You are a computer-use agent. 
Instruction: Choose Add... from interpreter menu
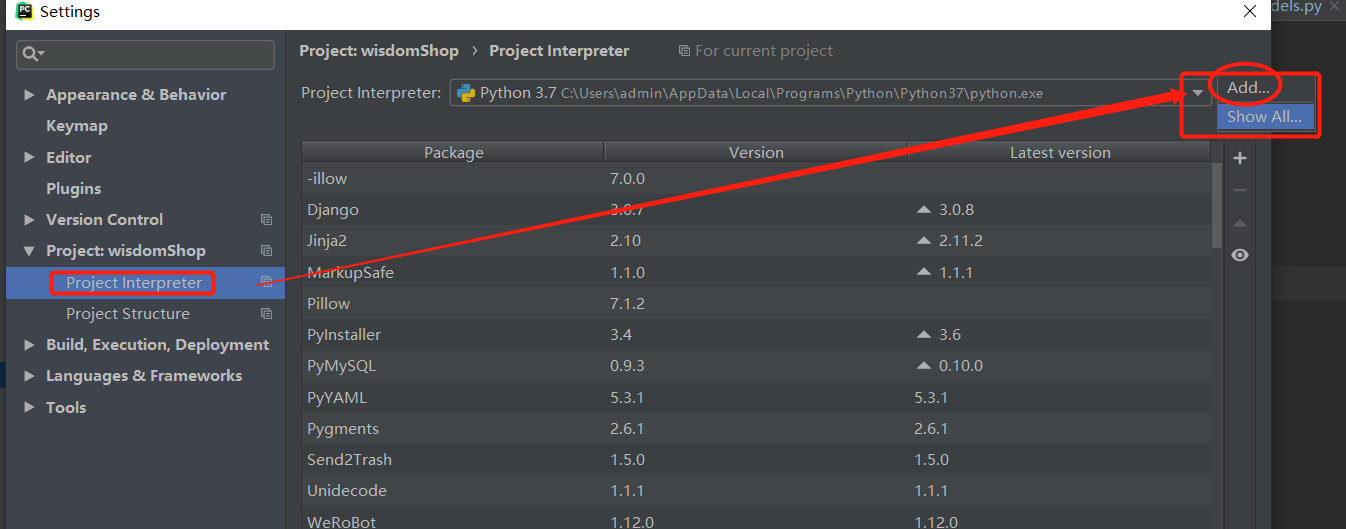point(1248,88)
